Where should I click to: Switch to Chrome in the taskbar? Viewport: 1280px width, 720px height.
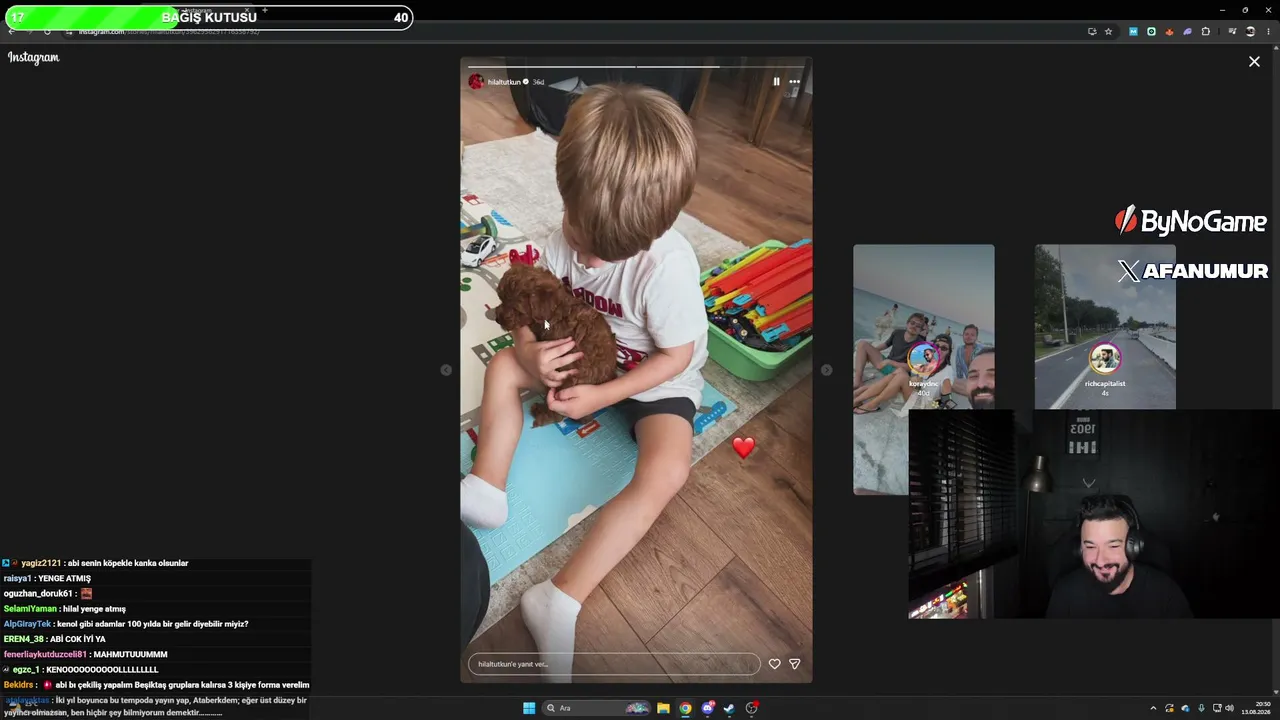coord(685,708)
